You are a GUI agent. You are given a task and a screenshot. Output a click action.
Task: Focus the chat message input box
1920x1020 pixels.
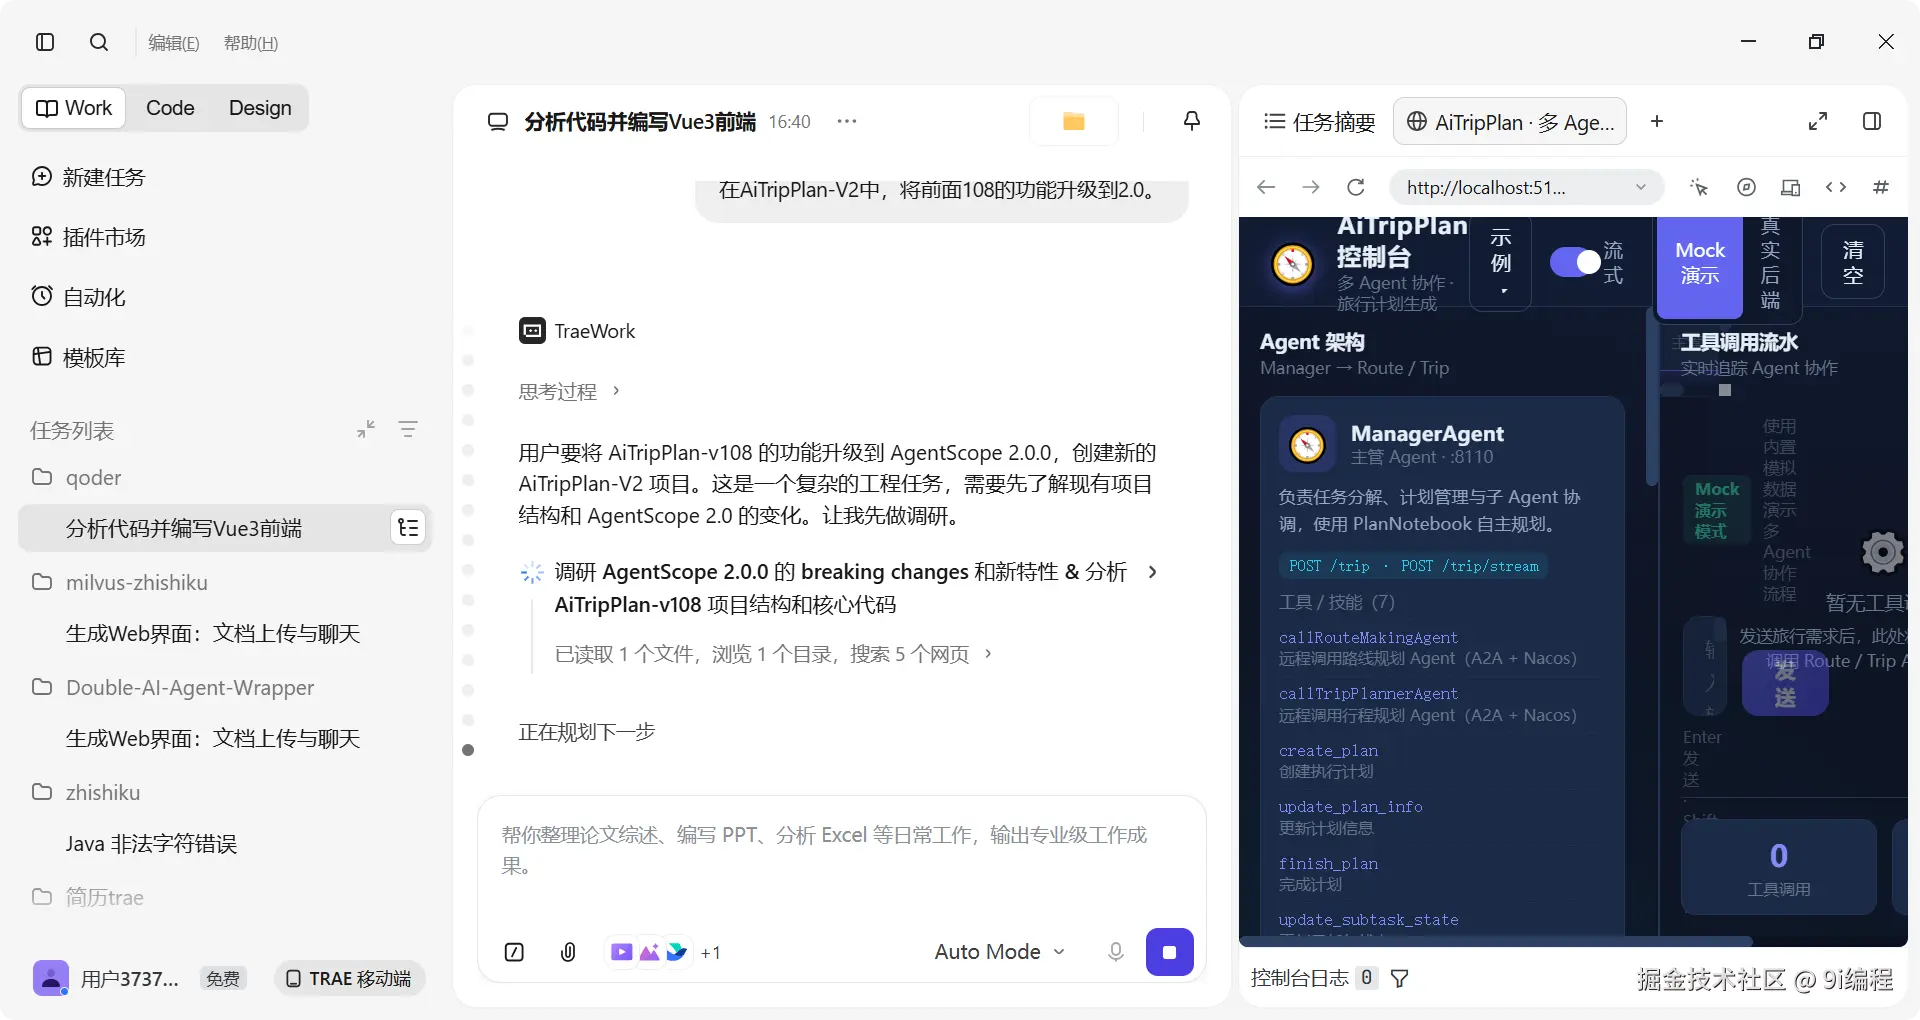point(841,850)
